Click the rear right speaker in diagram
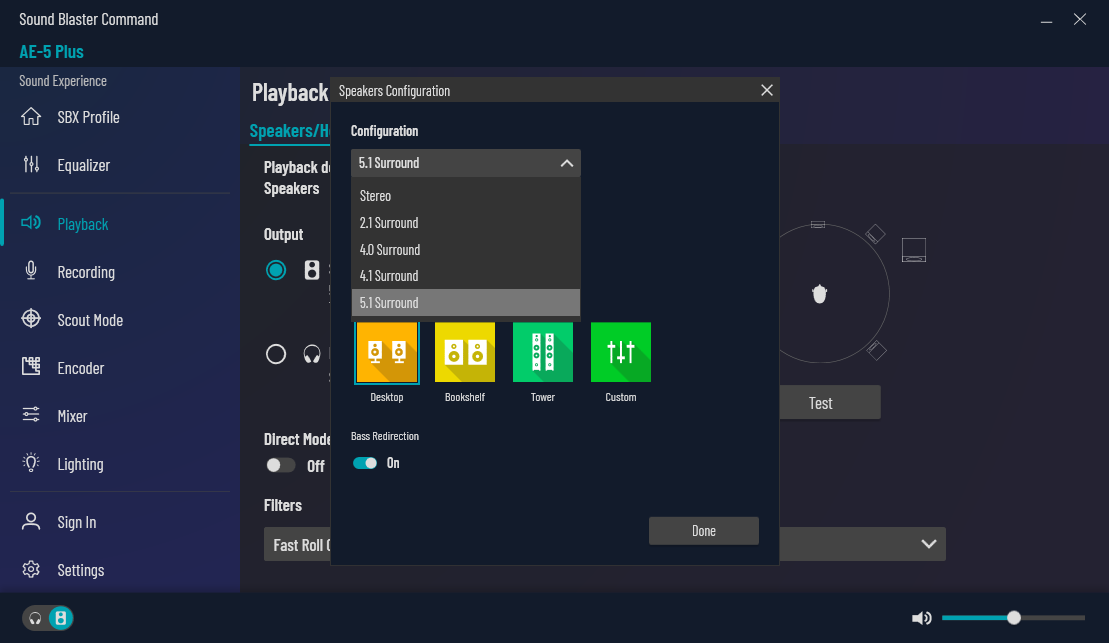Screen dimensions: 1109x643 click(877, 350)
